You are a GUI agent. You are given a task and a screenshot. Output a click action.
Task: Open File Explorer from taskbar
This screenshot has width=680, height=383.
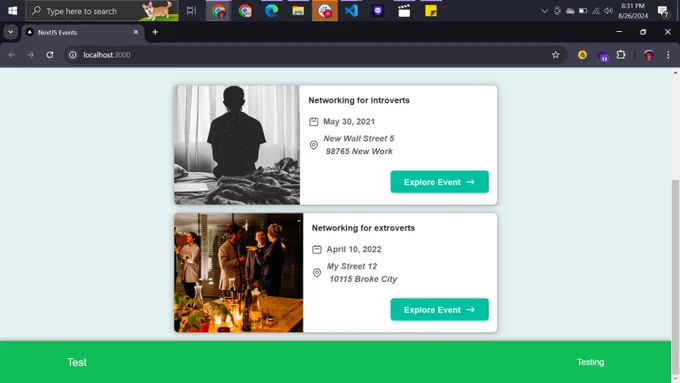pyautogui.click(x=298, y=11)
